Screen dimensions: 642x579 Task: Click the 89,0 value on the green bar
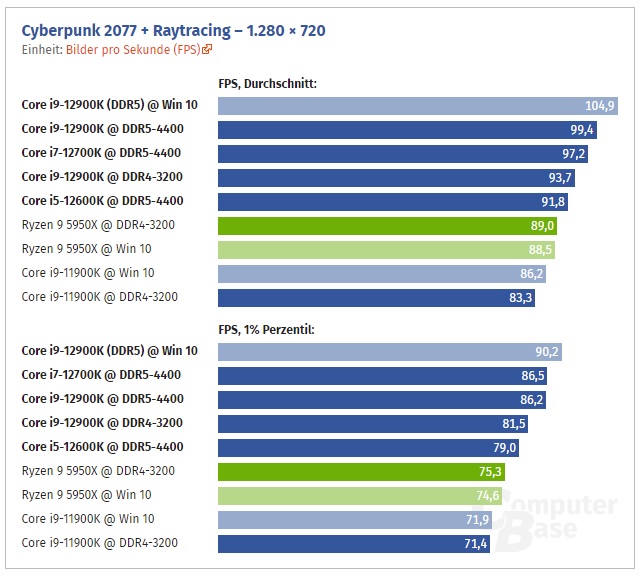[x=542, y=226]
